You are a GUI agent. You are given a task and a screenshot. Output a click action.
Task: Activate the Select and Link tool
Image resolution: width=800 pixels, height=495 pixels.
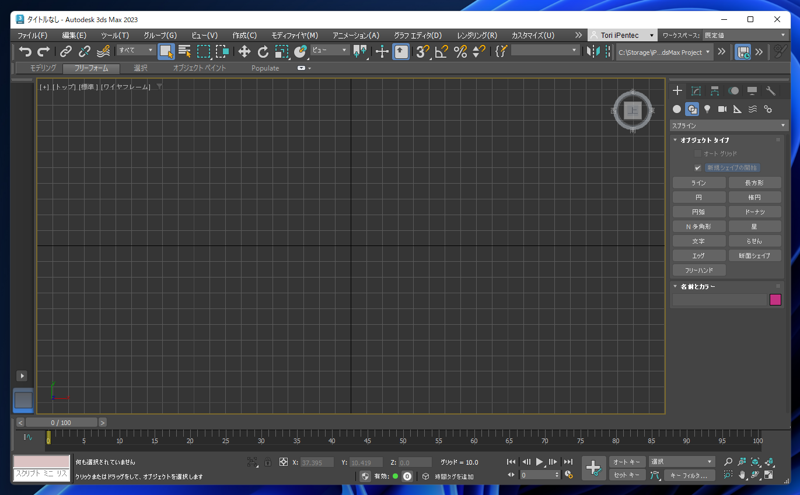coord(65,52)
